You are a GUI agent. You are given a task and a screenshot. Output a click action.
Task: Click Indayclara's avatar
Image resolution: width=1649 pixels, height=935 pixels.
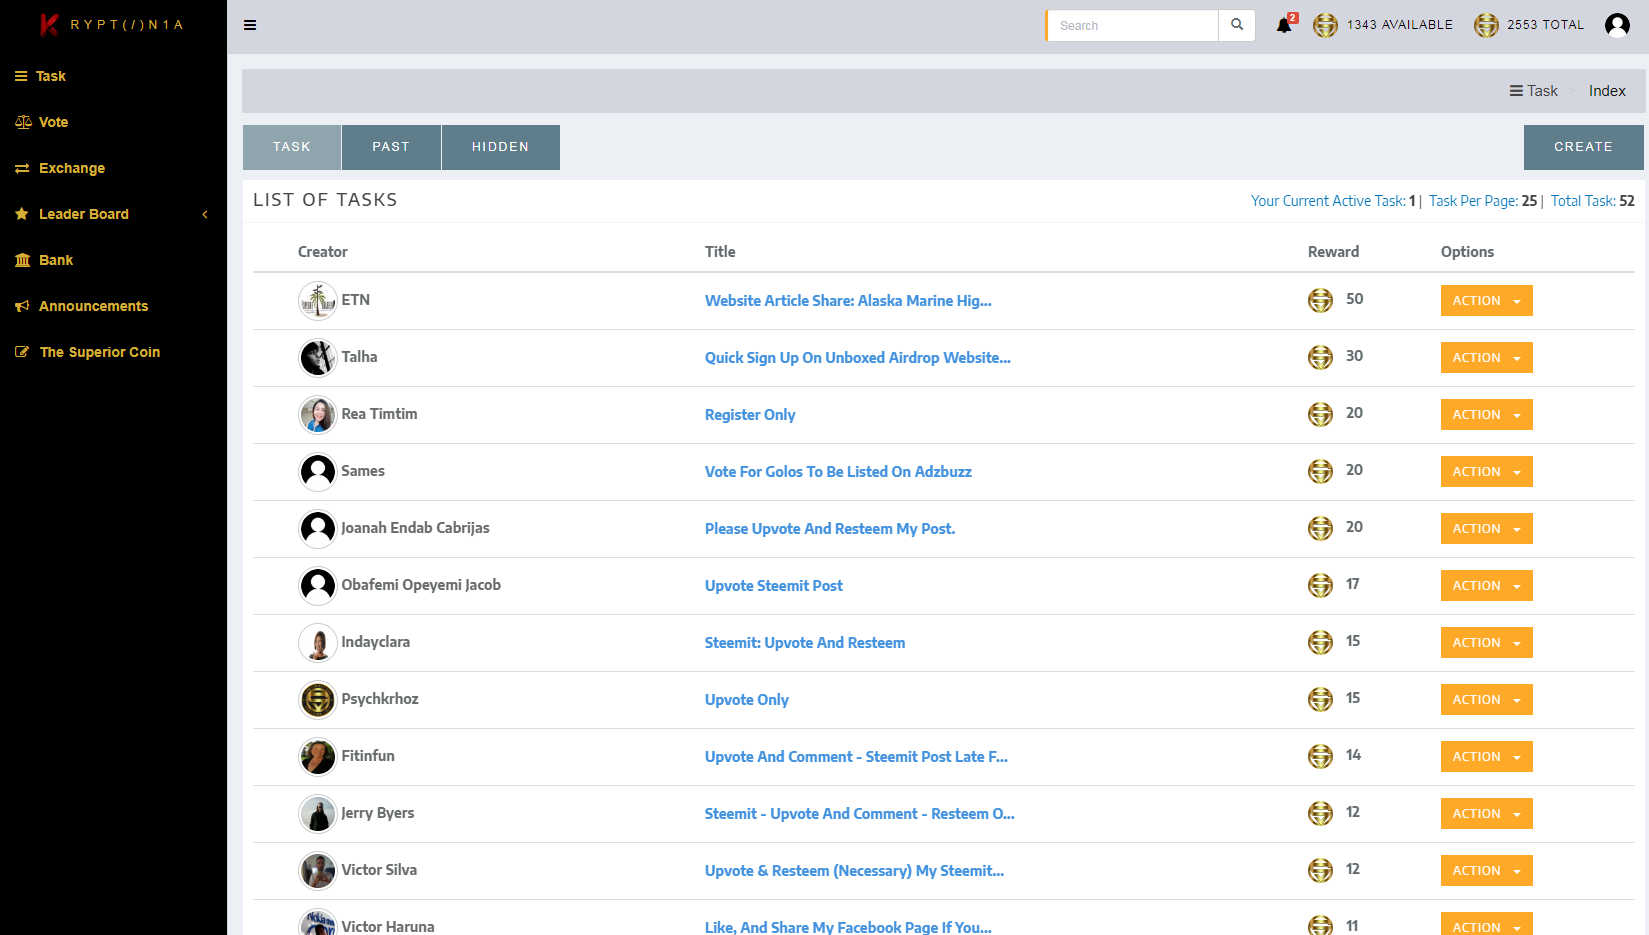[318, 643]
